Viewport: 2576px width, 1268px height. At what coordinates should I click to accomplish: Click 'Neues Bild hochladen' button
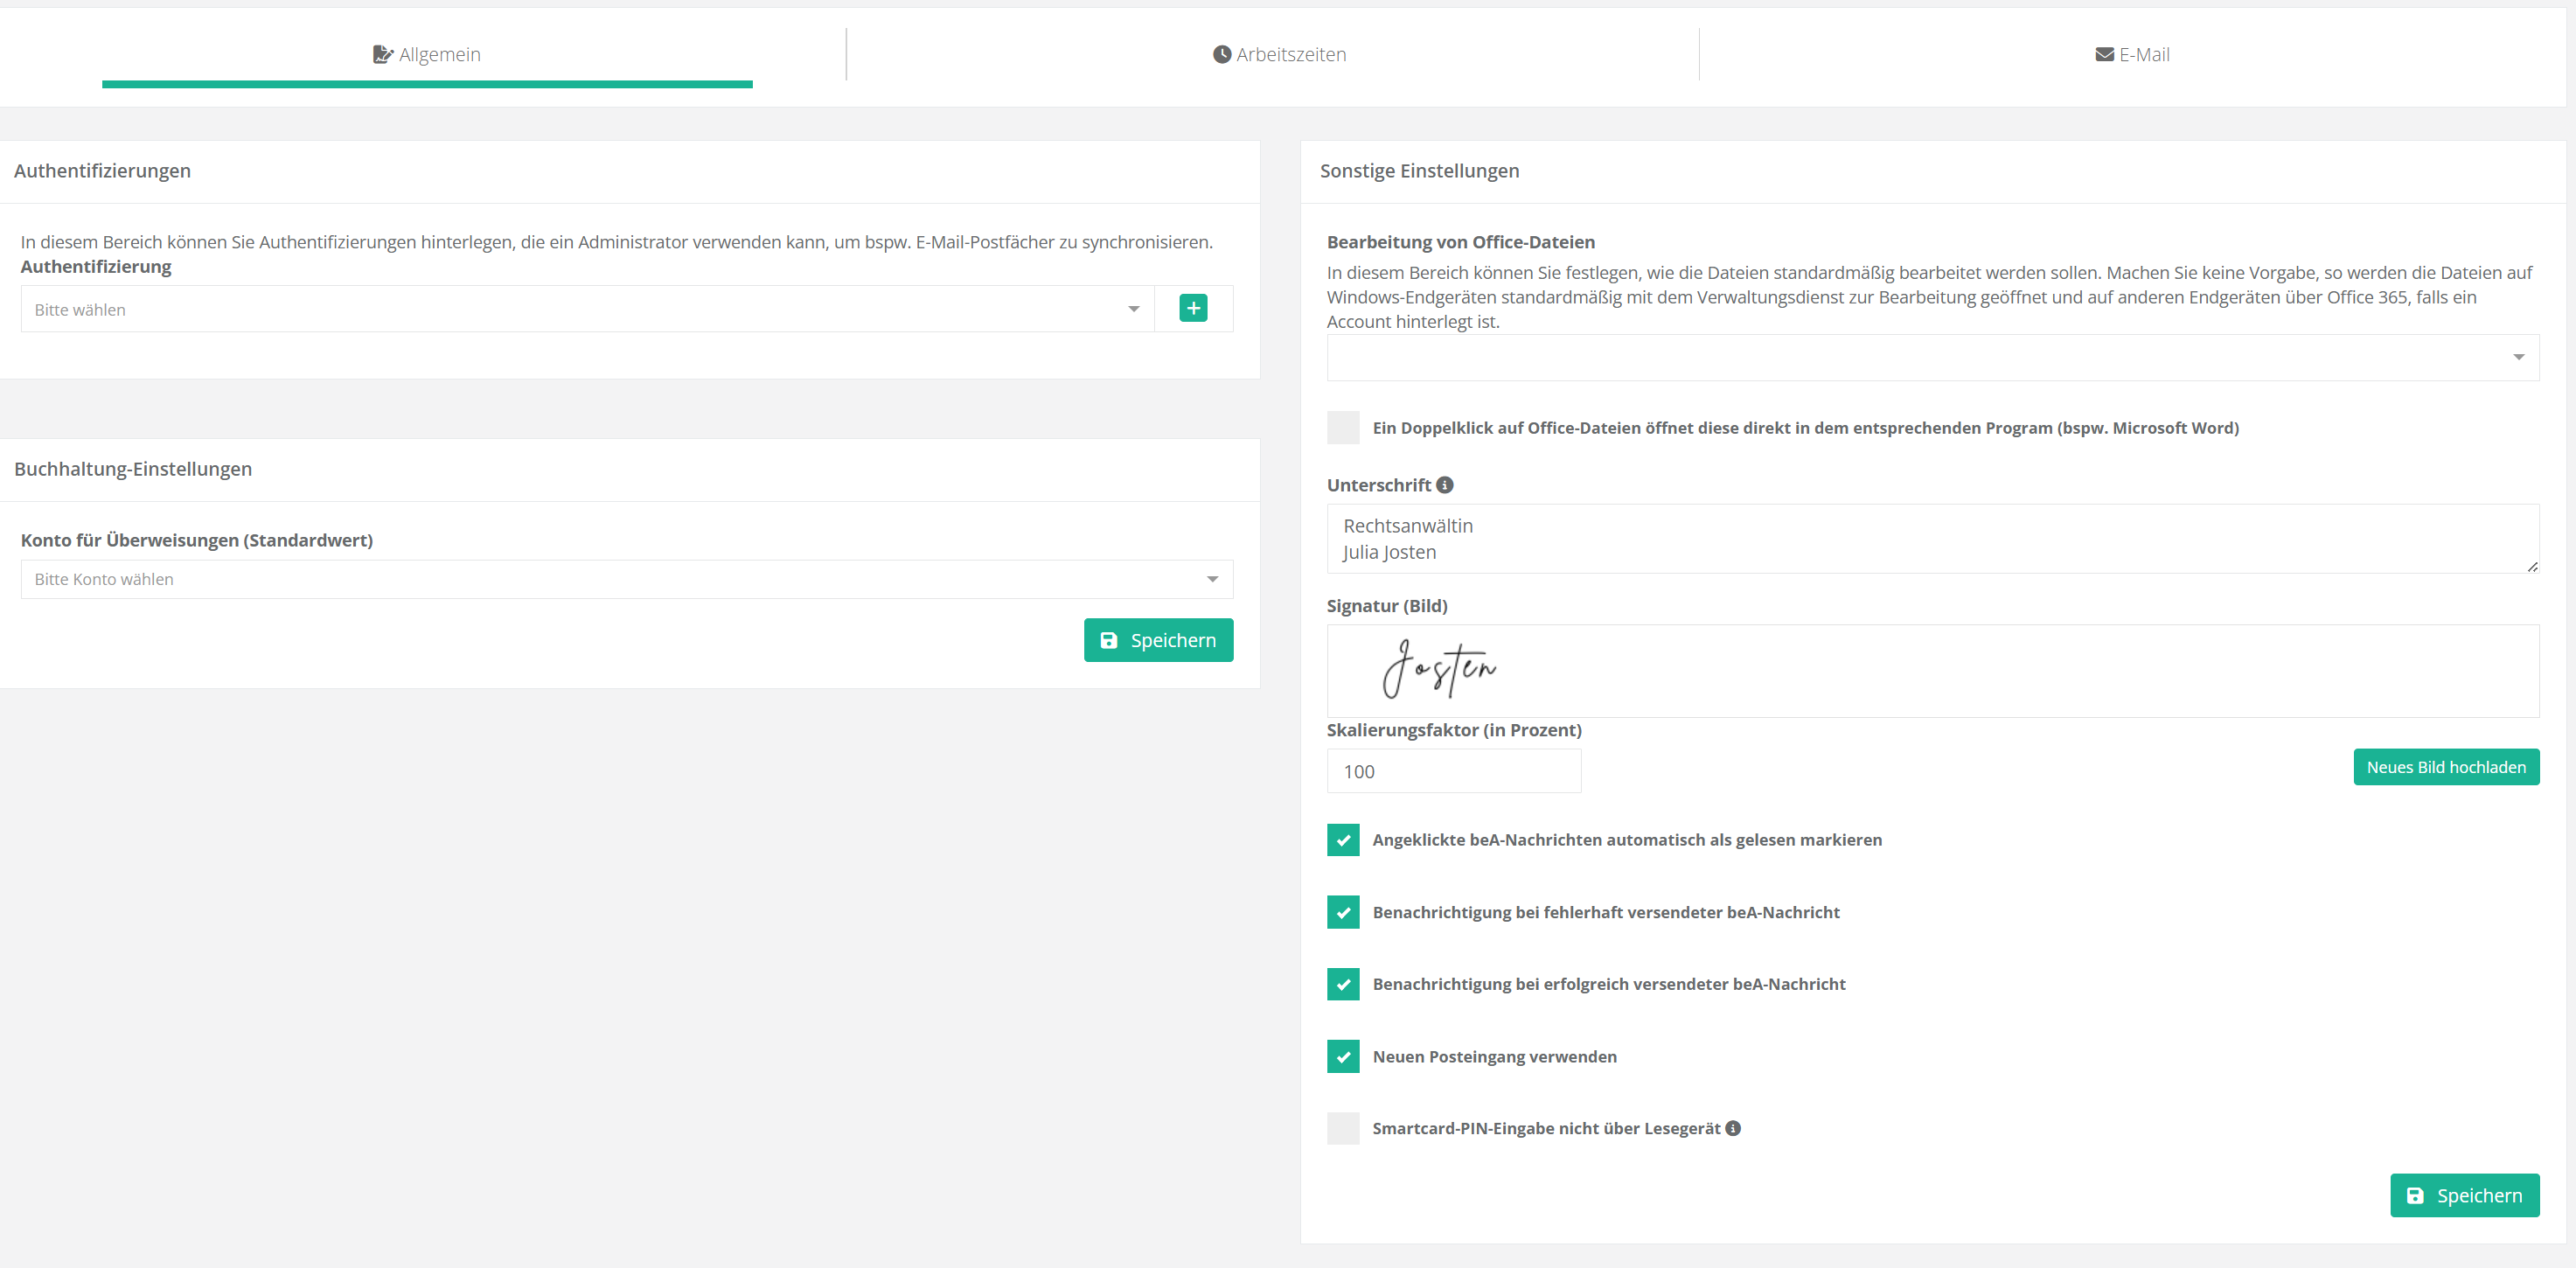click(x=2445, y=767)
